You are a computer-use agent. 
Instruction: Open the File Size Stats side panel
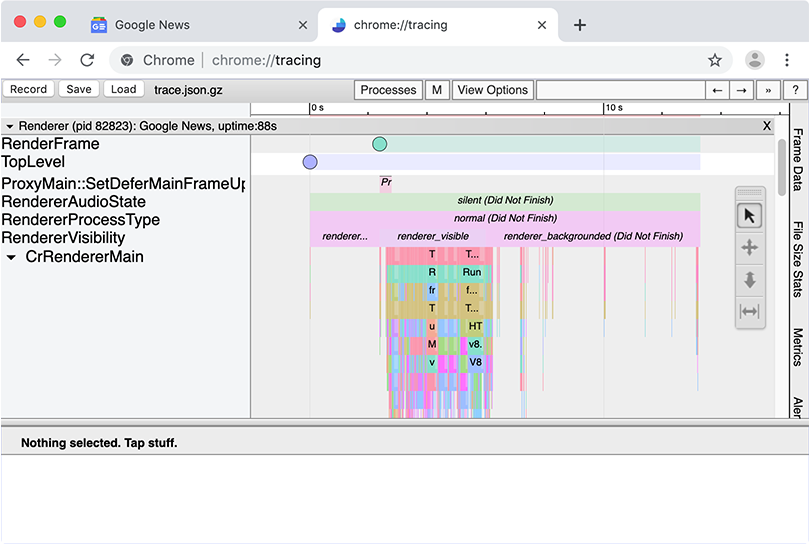798,259
